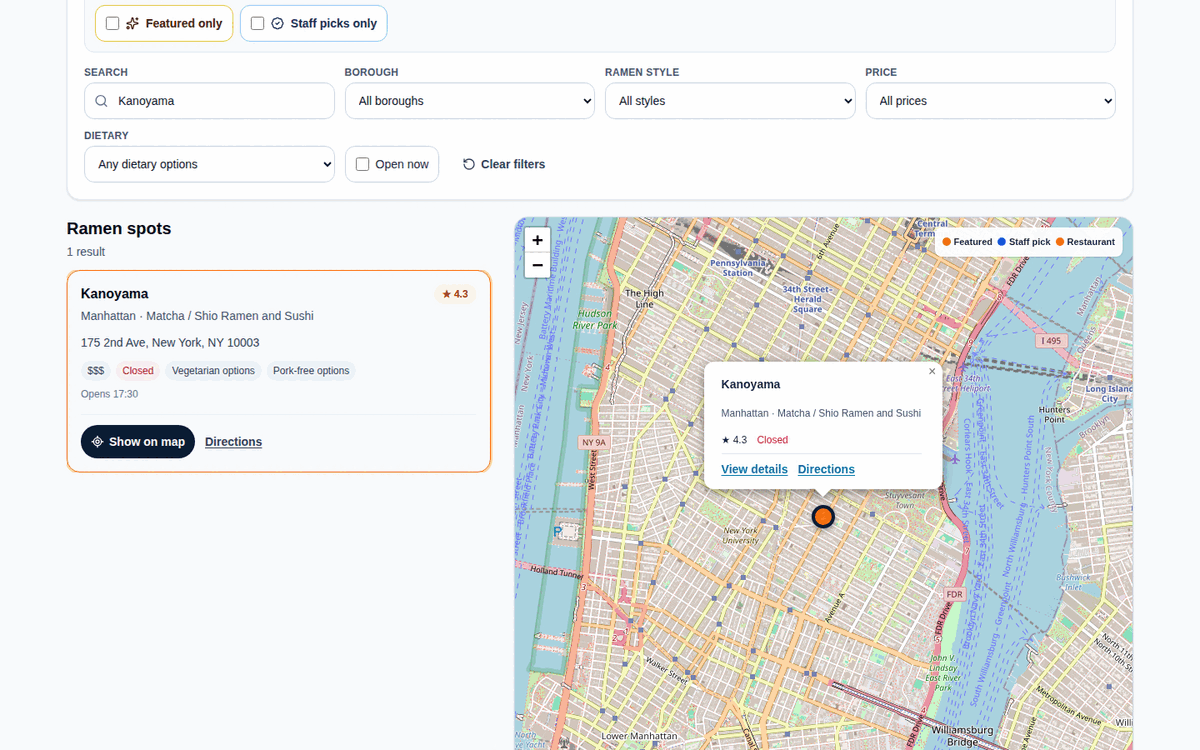Click the Ramen spots heading
The width and height of the screenshot is (1200, 750).
pyautogui.click(x=119, y=229)
